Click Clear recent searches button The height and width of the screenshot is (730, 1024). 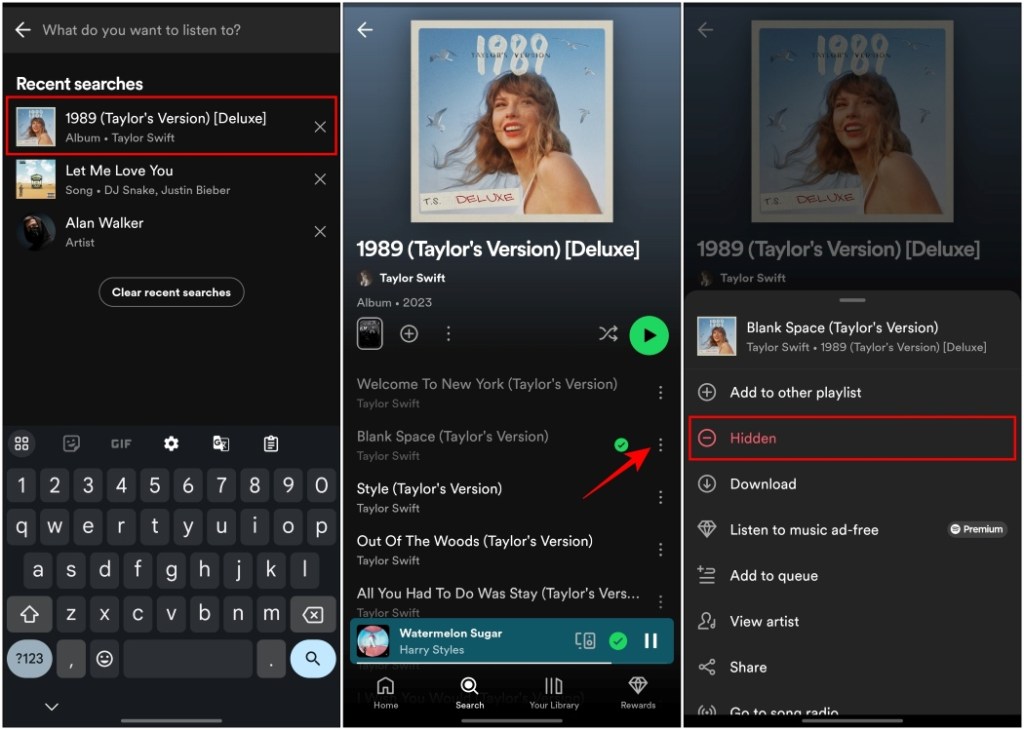coord(171,292)
